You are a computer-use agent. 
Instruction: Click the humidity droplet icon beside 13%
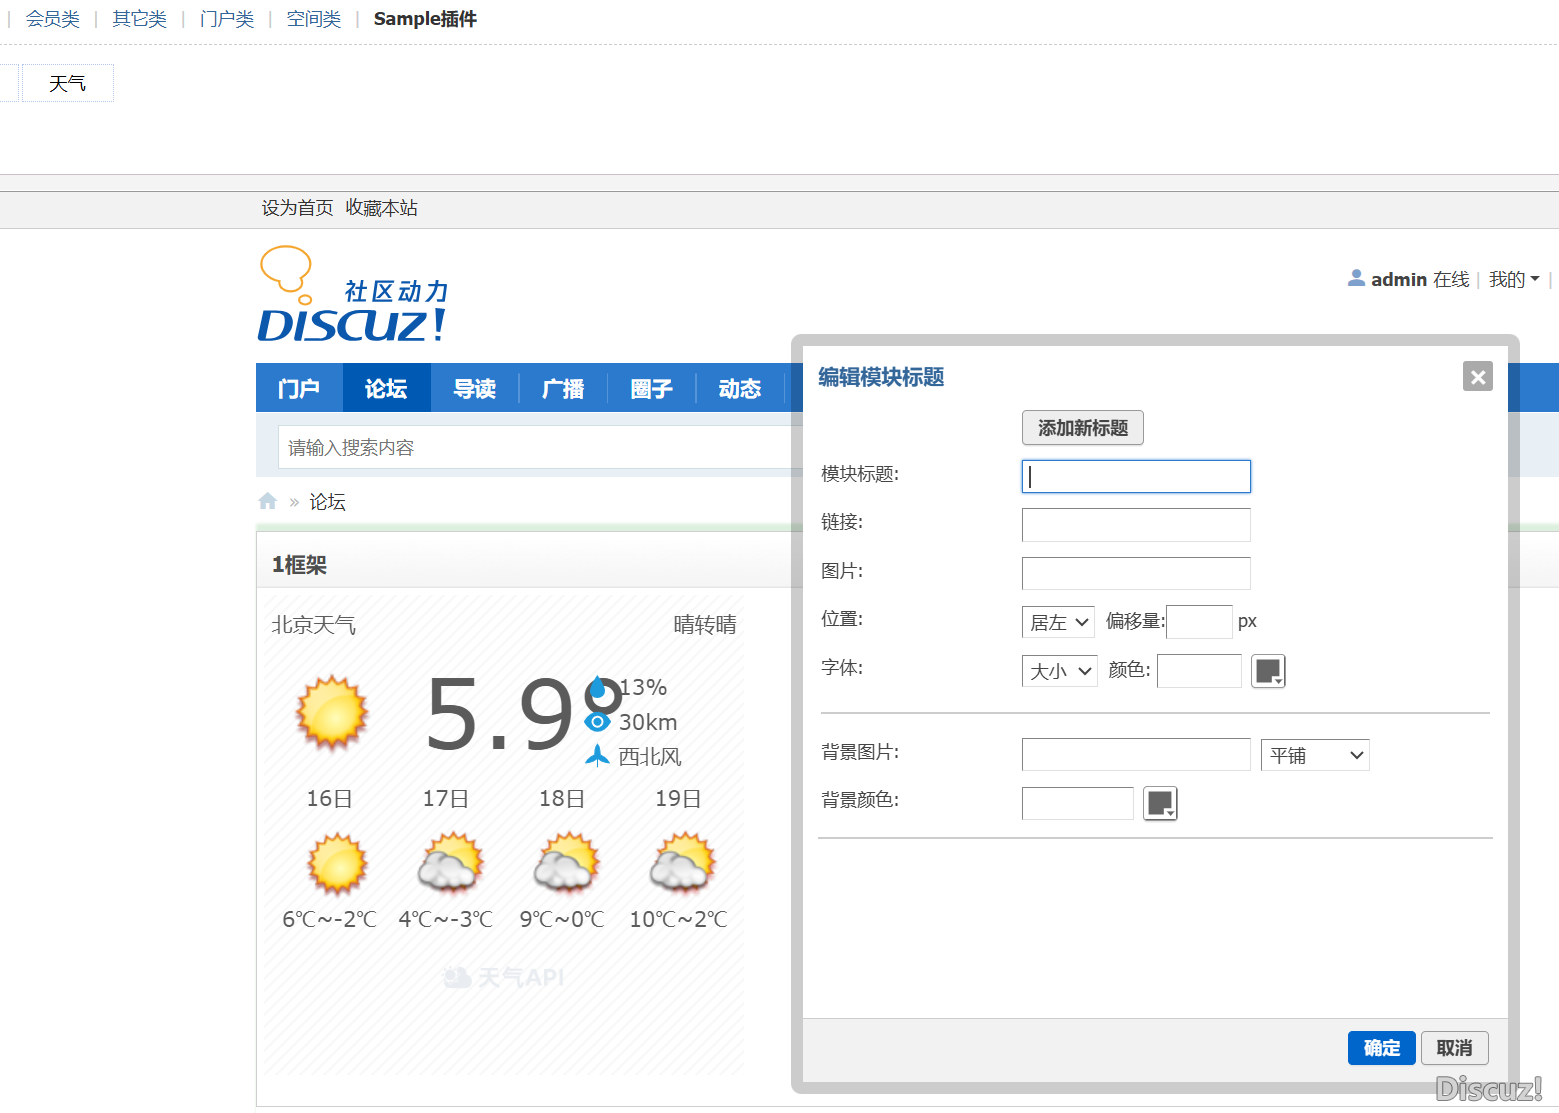click(x=597, y=686)
